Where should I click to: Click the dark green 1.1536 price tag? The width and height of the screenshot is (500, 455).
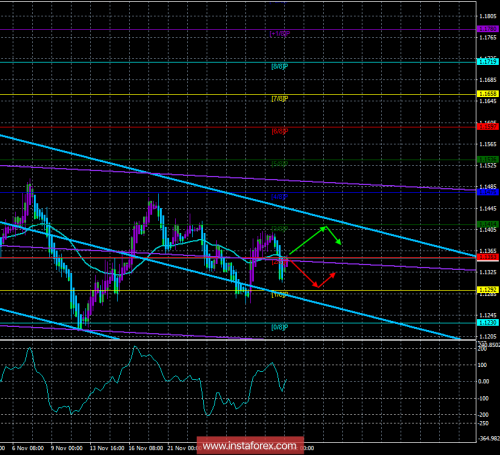(x=488, y=159)
